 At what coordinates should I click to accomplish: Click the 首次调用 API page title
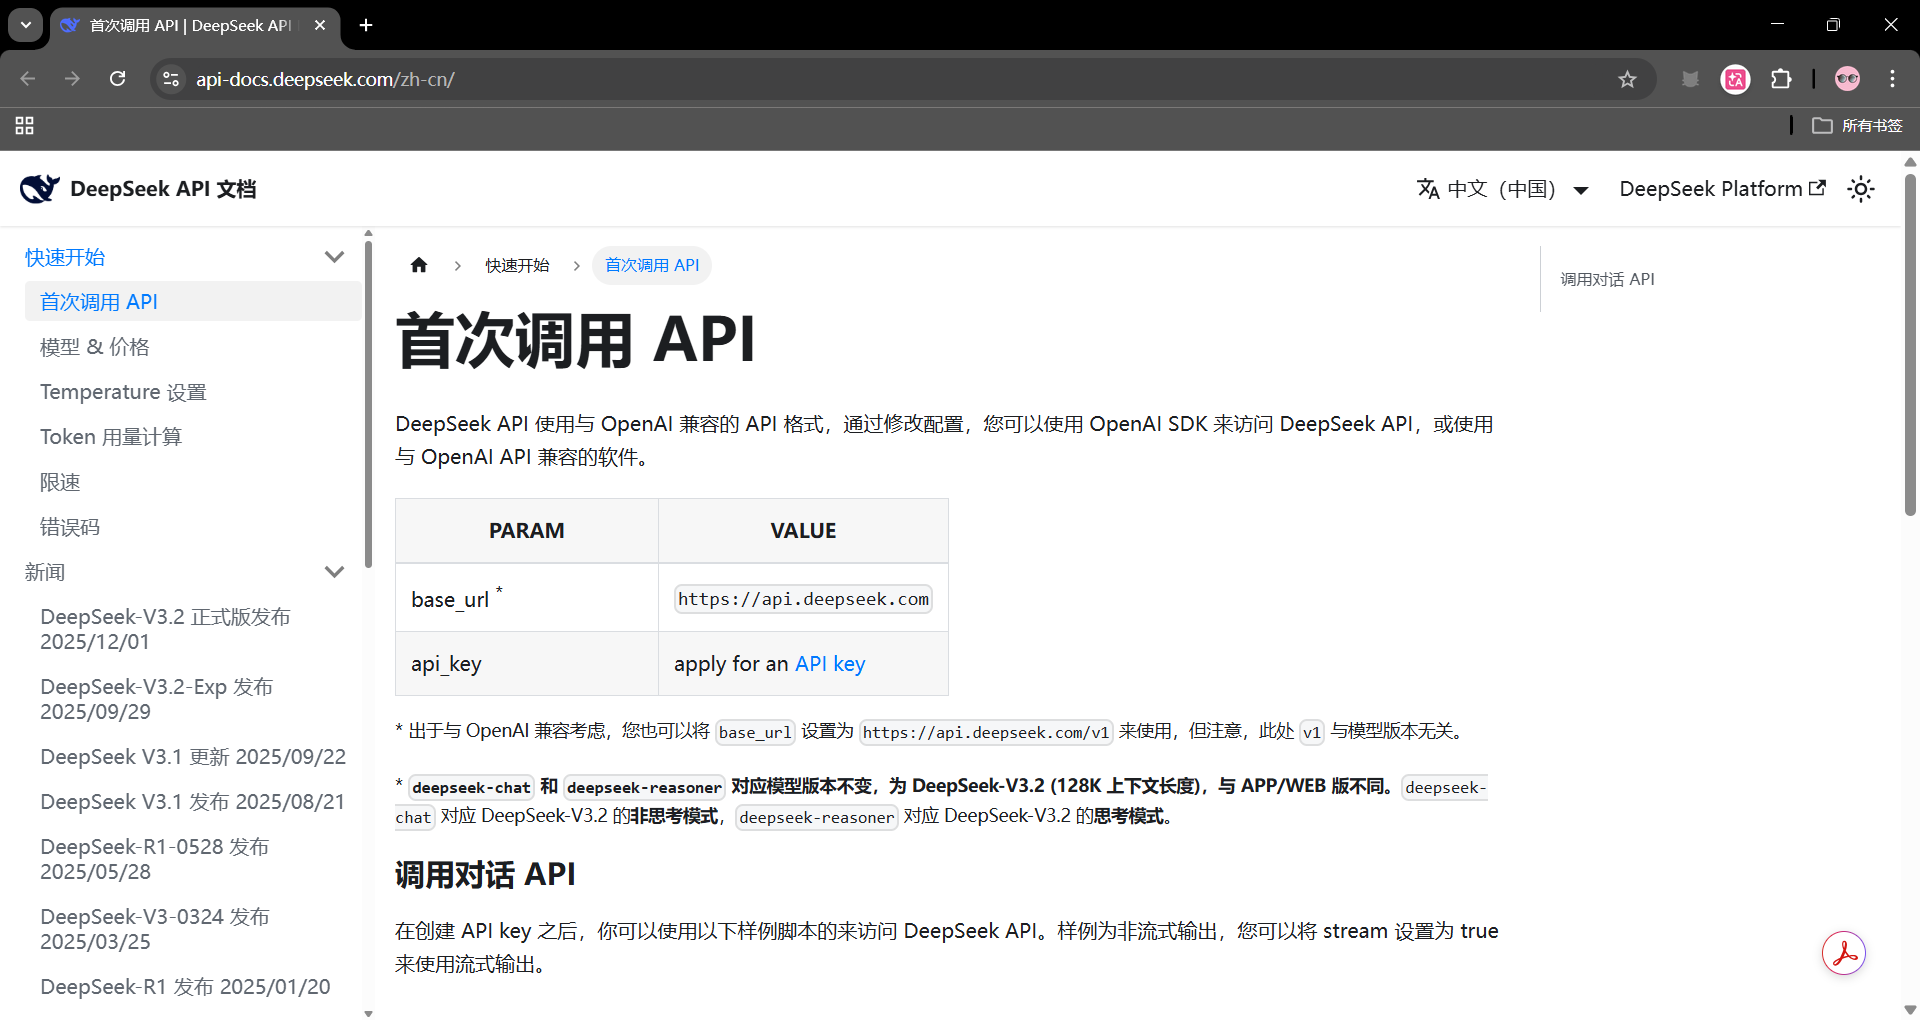(575, 340)
